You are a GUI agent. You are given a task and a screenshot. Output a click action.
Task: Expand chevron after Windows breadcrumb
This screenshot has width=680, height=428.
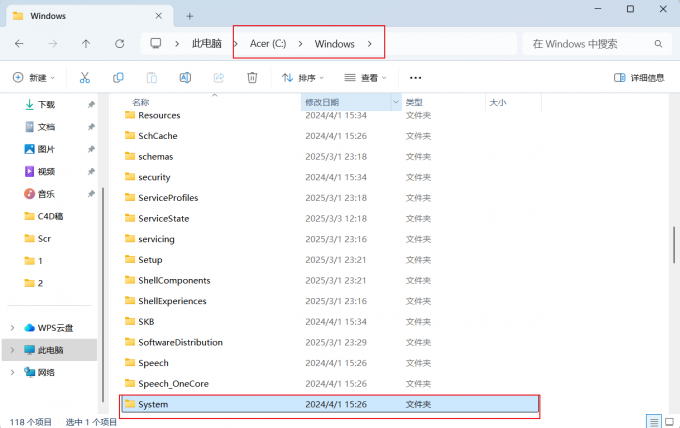click(x=369, y=44)
